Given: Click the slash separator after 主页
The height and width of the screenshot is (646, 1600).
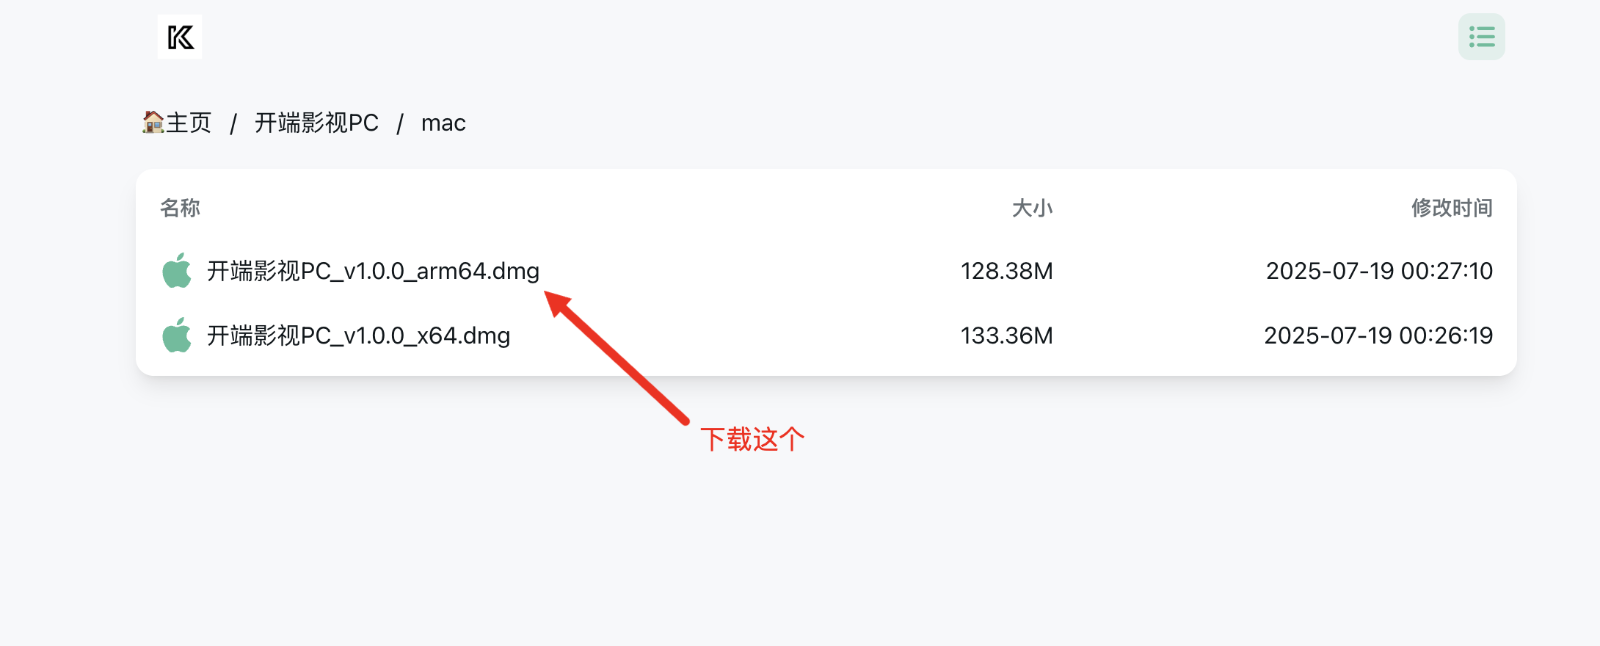Looking at the screenshot, I should [x=233, y=123].
